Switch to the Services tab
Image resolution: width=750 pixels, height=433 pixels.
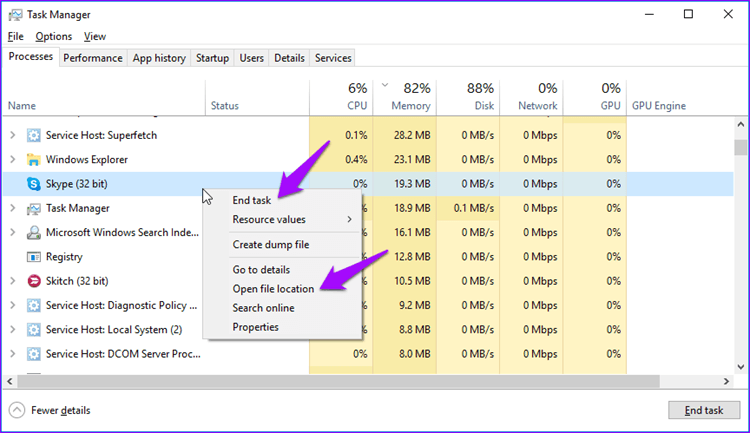coord(333,58)
